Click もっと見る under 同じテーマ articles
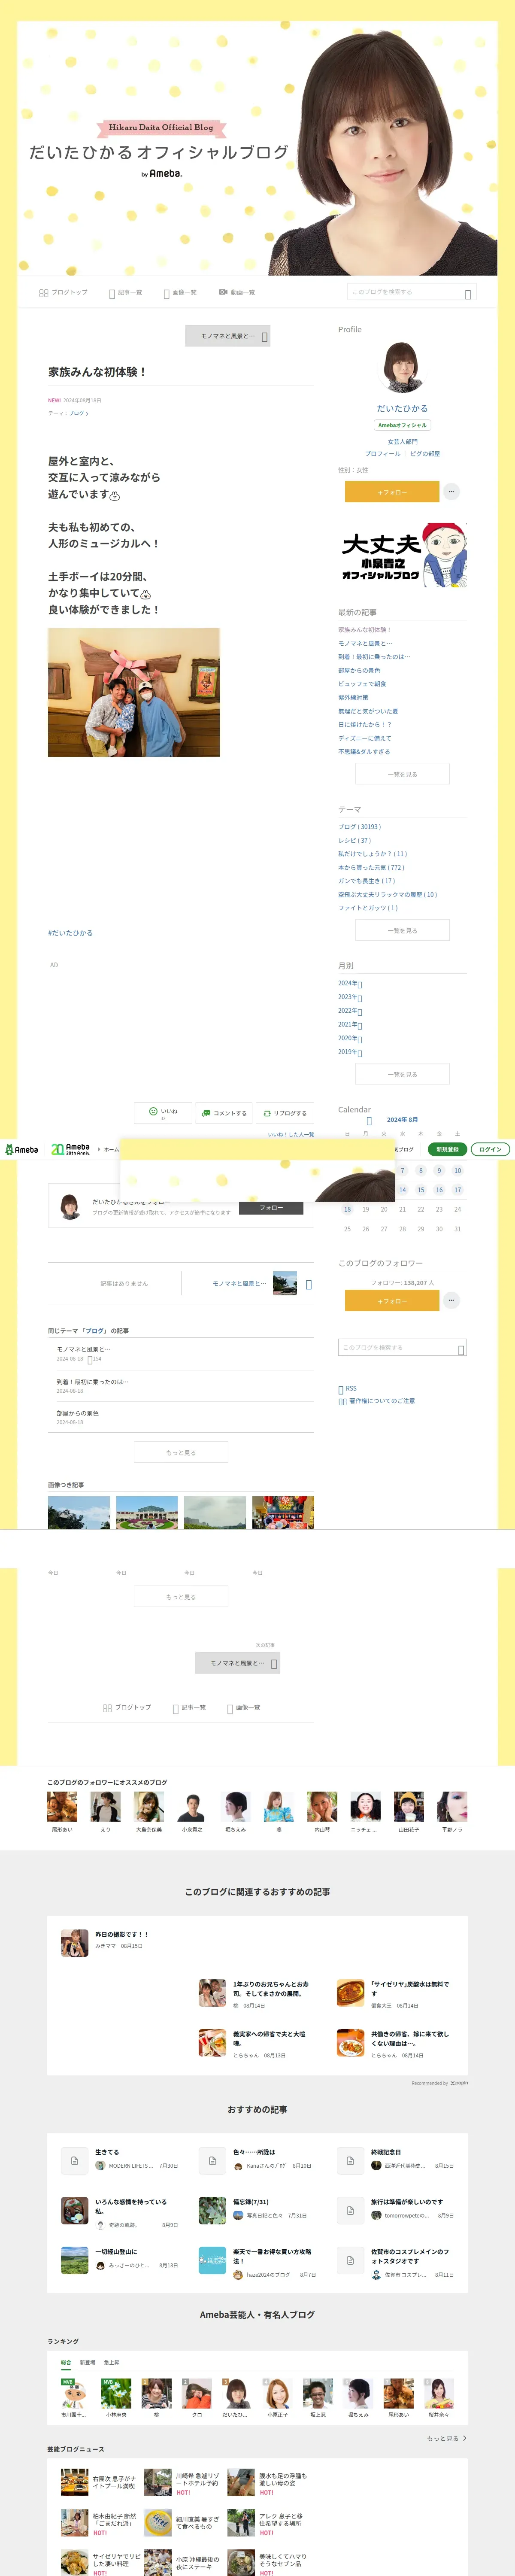This screenshot has height=2576, width=515. [x=181, y=1452]
